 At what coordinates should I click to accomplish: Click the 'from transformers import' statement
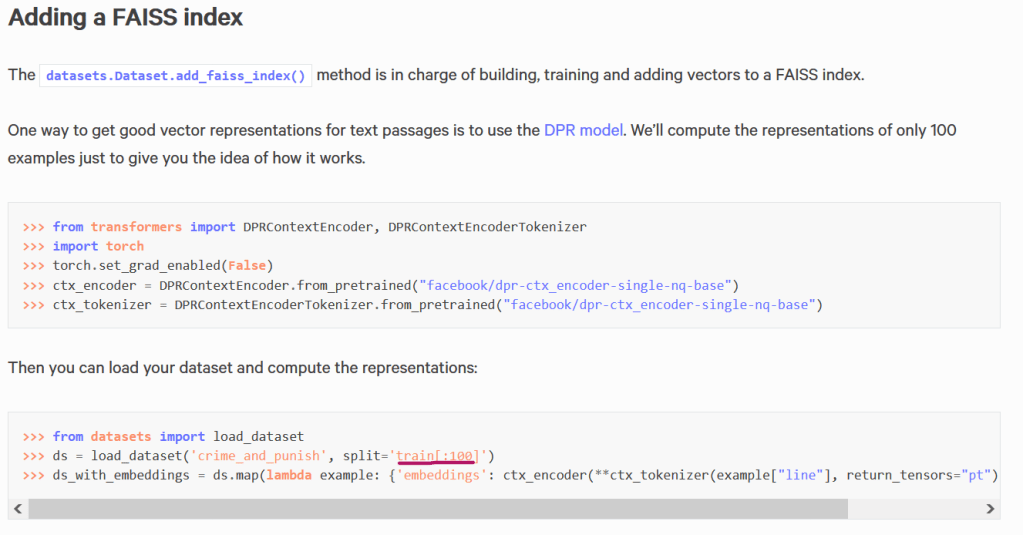pos(144,227)
